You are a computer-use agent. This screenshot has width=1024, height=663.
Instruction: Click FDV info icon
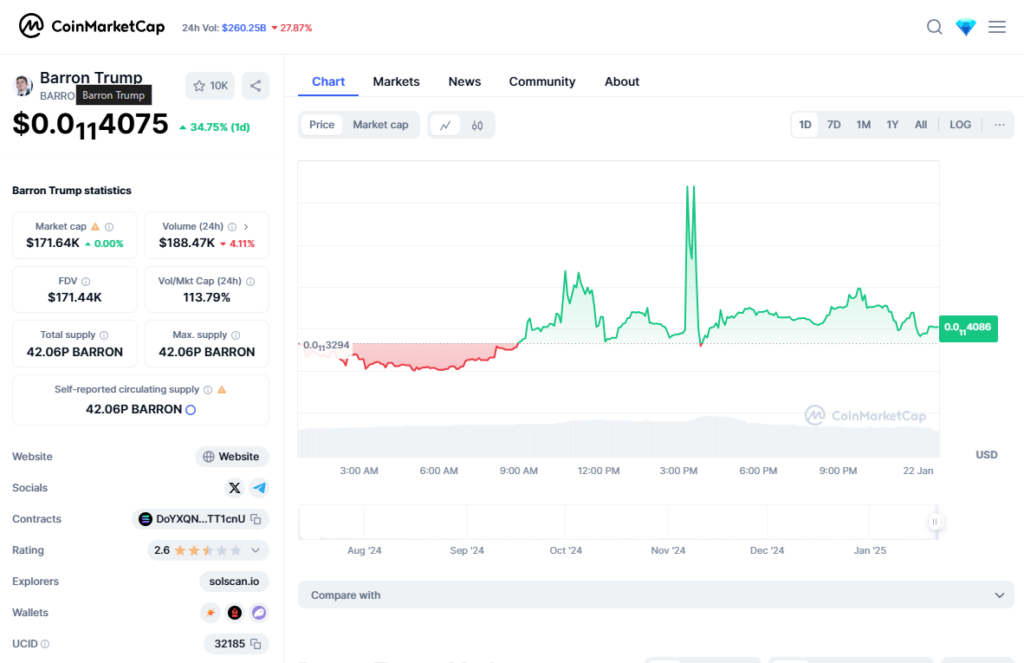pyautogui.click(x=86, y=282)
